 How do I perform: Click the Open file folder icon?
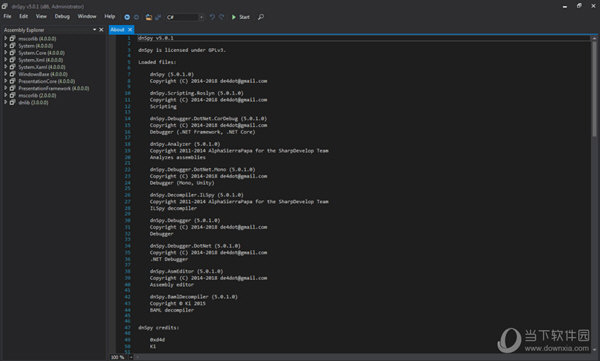point(148,17)
